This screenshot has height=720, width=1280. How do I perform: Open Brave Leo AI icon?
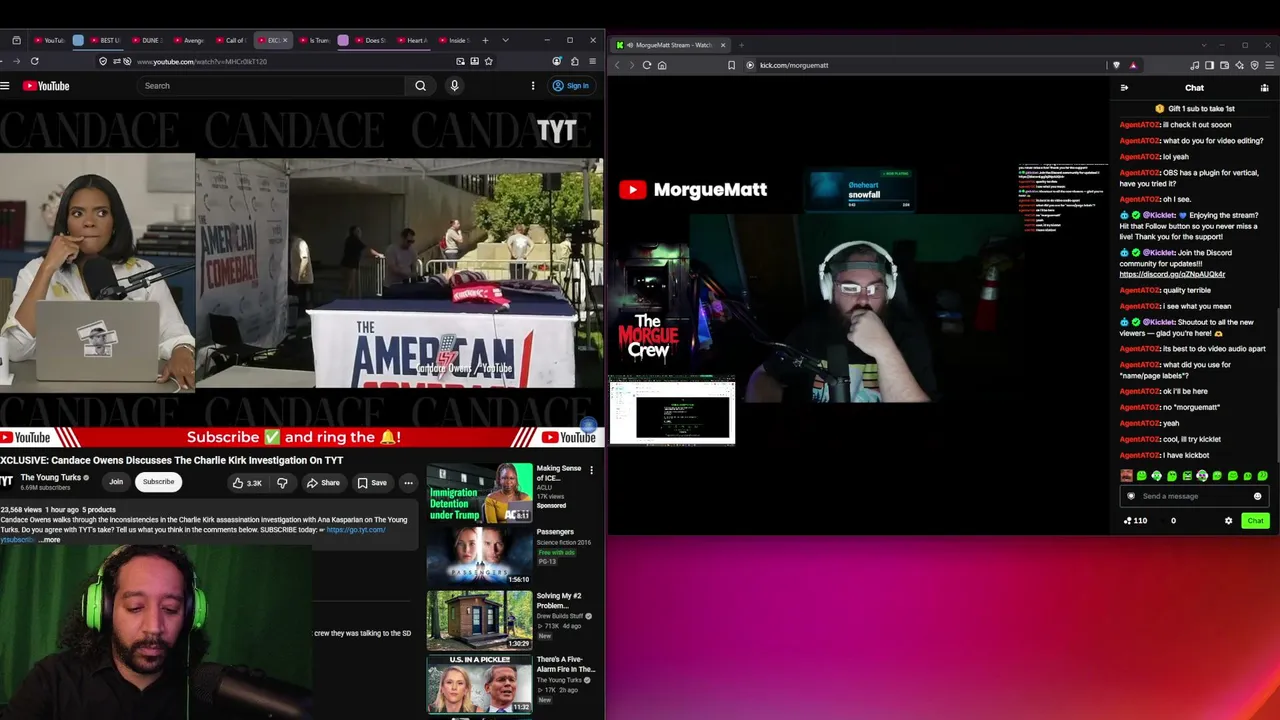[x=1239, y=65]
